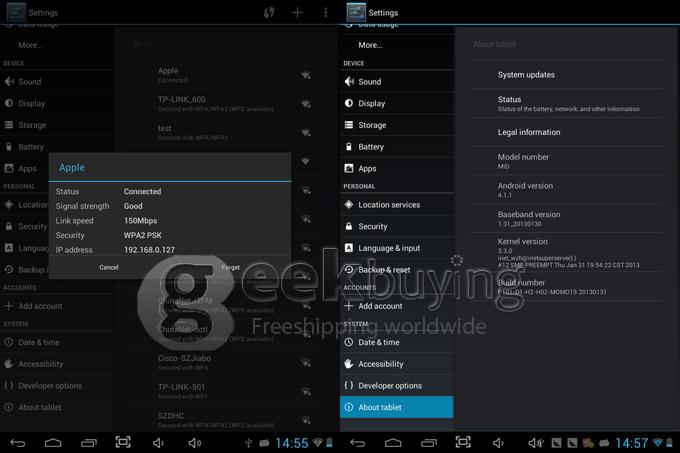680x453 pixels.
Task: Select SZDHC Wi-Fi network
Action: click(x=226, y=420)
